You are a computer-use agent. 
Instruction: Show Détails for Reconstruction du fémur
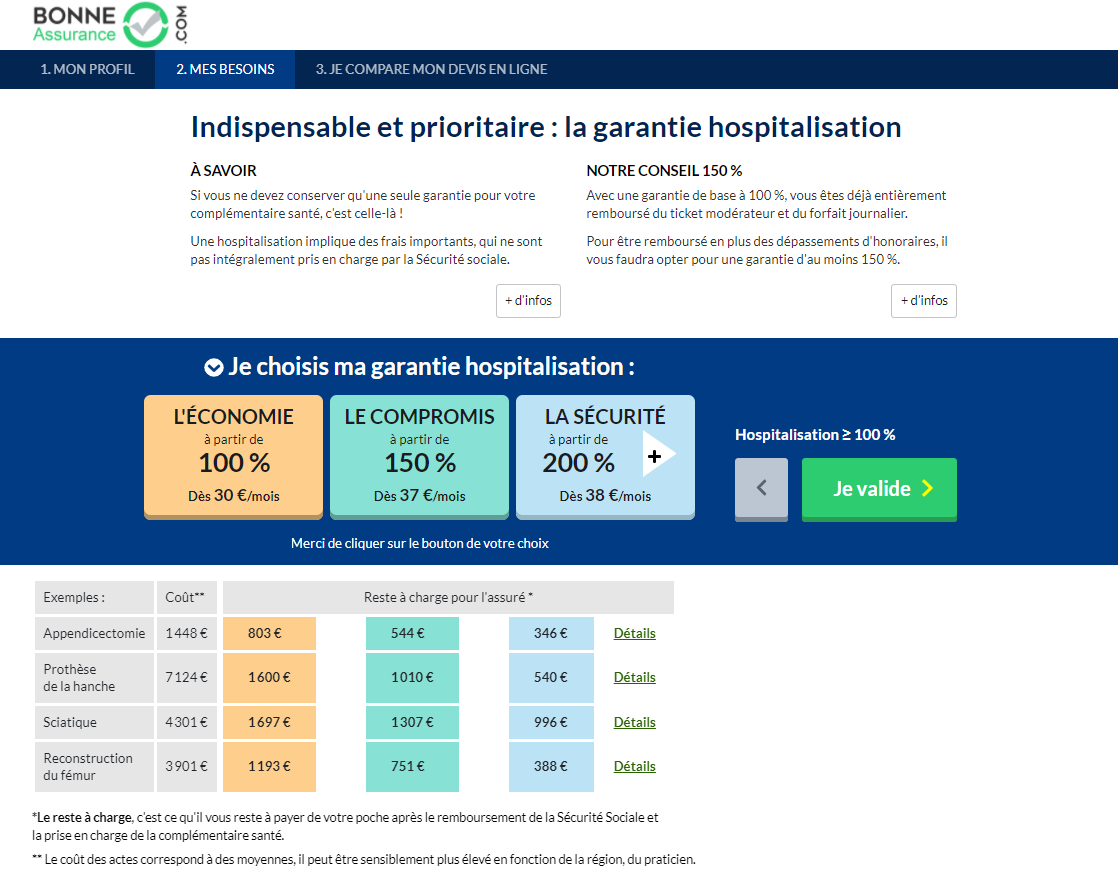634,766
